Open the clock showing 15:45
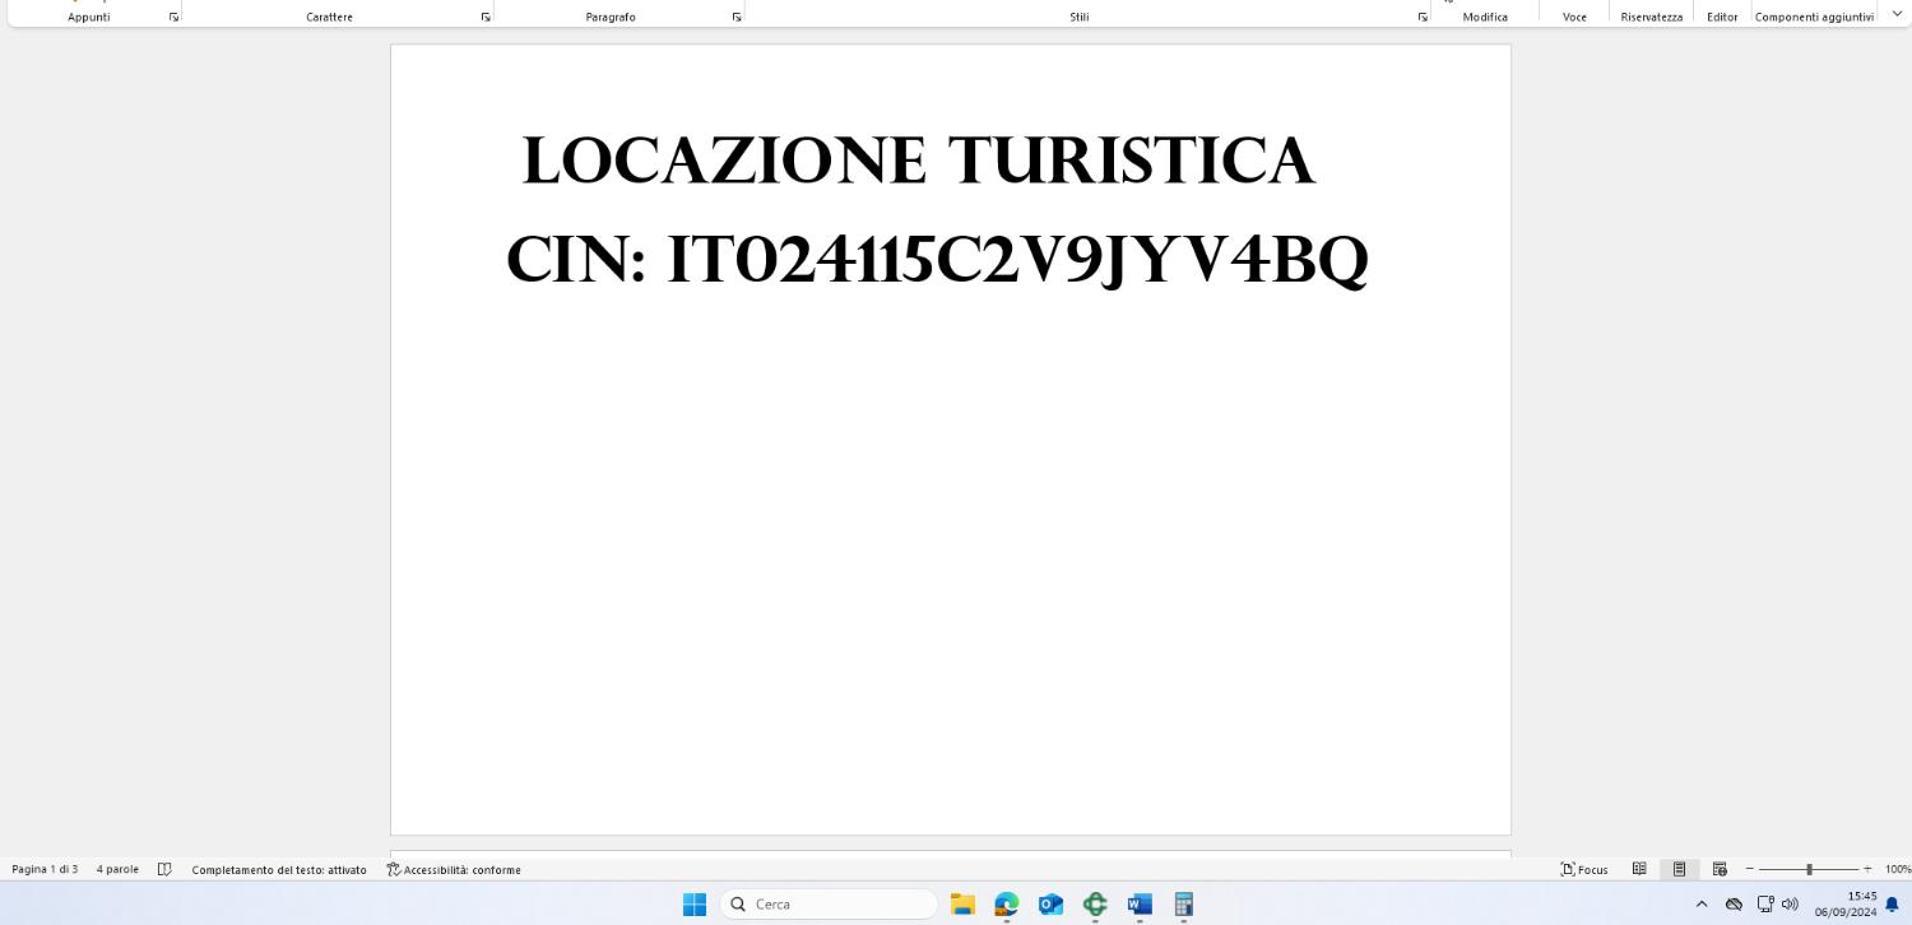The width and height of the screenshot is (1912, 925). [x=1846, y=904]
